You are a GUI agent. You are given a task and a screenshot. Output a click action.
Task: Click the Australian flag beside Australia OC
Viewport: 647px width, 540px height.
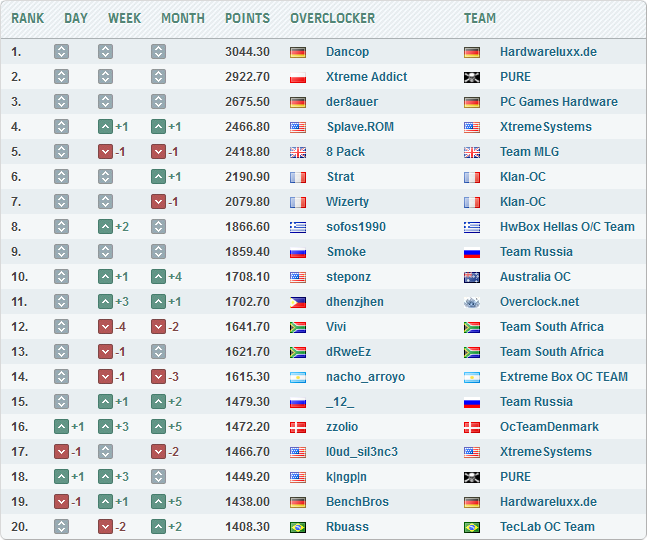[x=472, y=277]
